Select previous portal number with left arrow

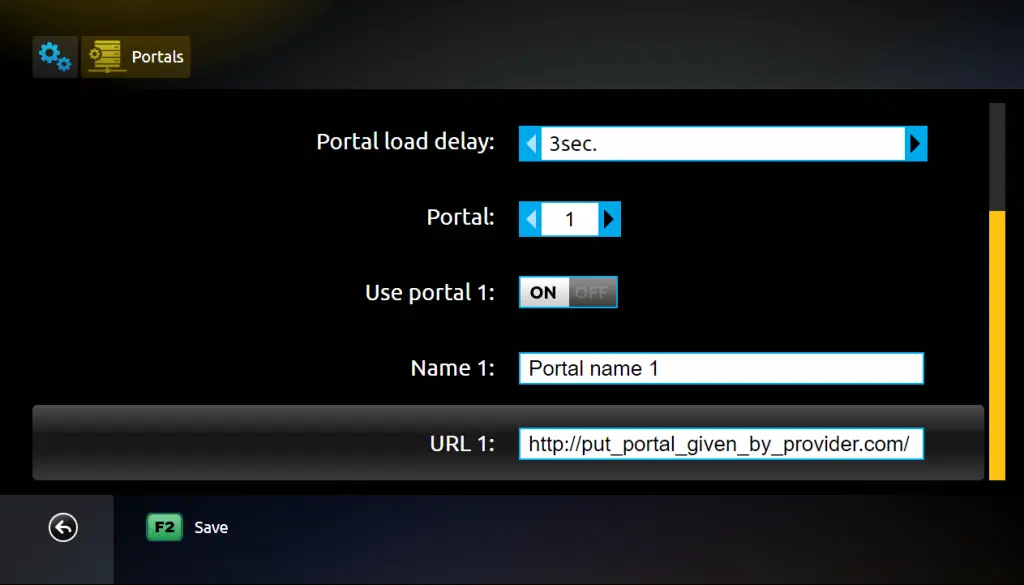point(531,219)
